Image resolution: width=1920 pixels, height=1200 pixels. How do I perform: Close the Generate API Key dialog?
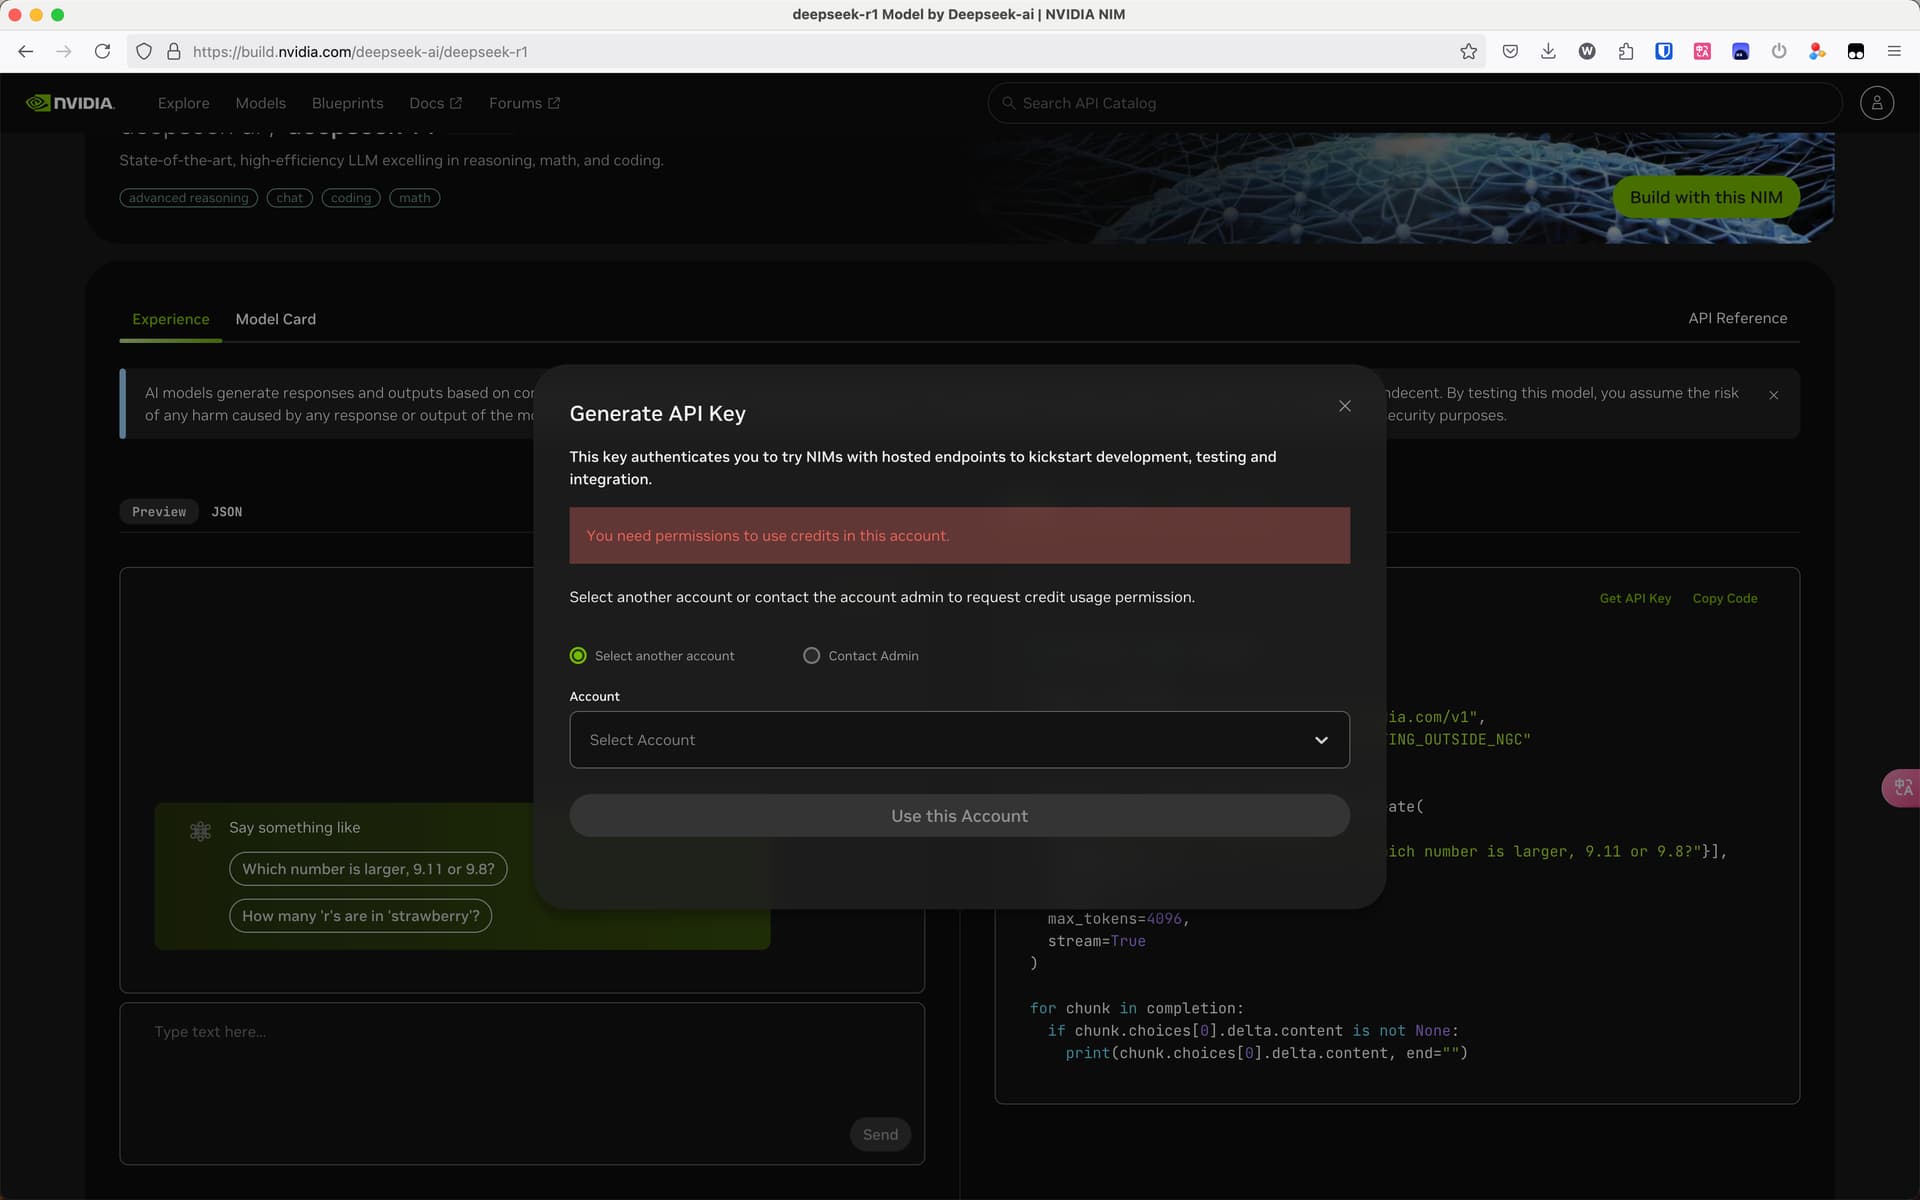(x=1345, y=406)
